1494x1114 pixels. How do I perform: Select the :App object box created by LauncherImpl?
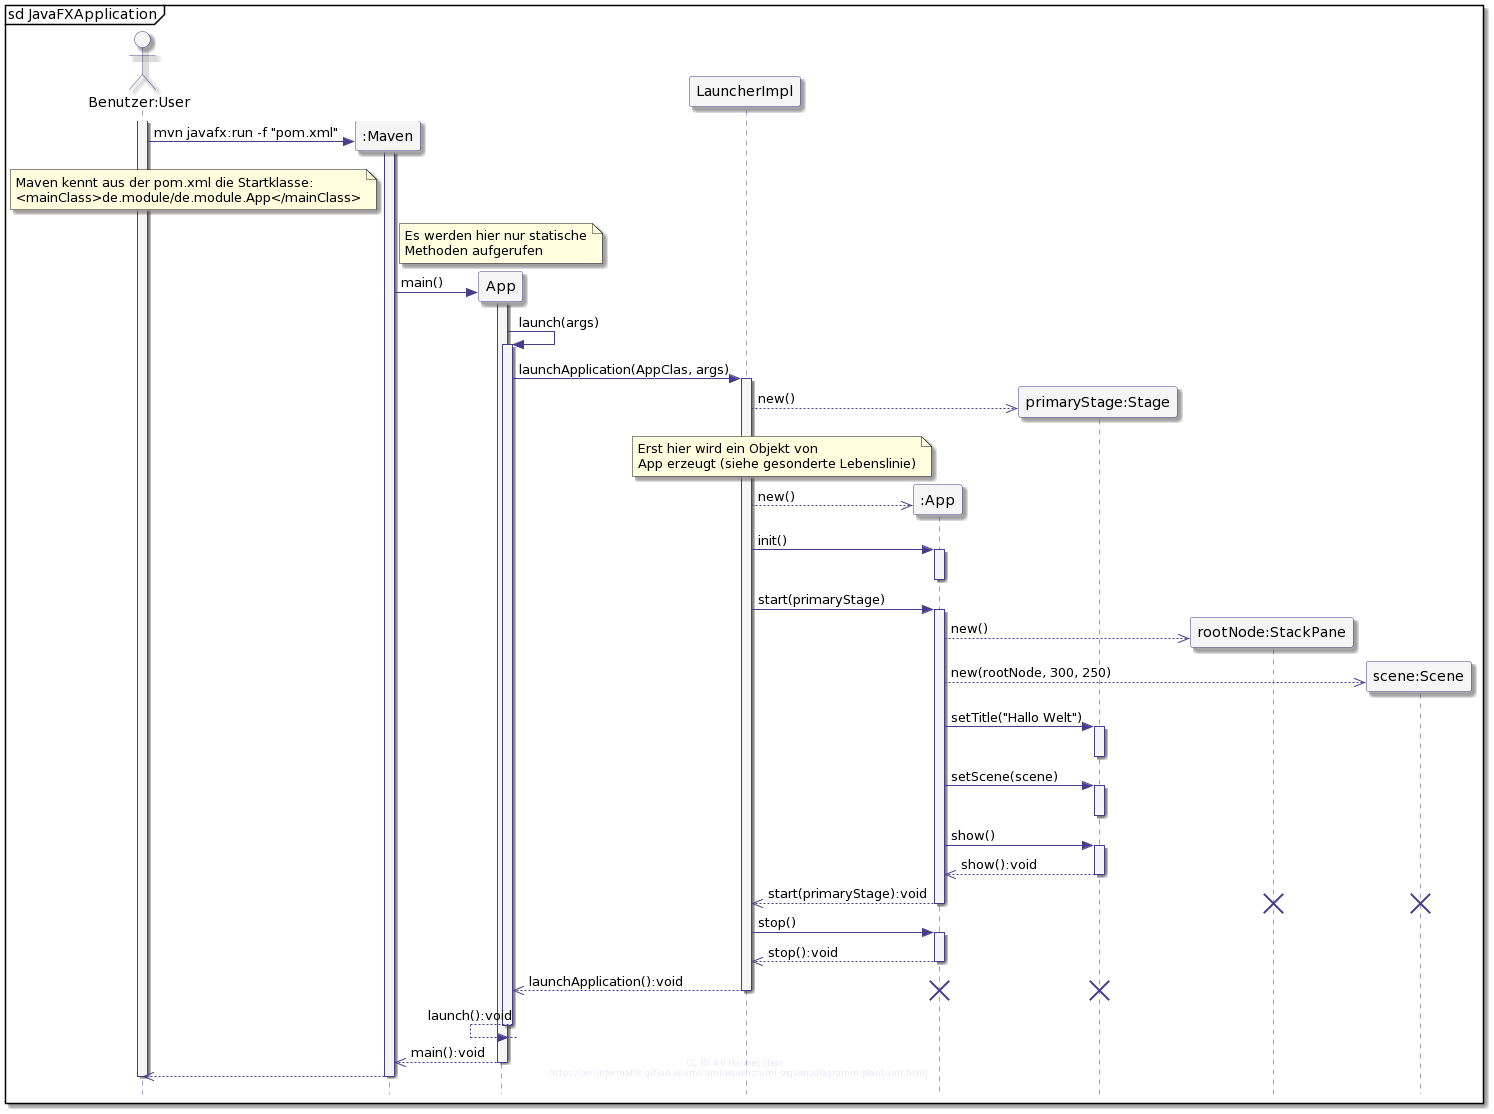(937, 500)
